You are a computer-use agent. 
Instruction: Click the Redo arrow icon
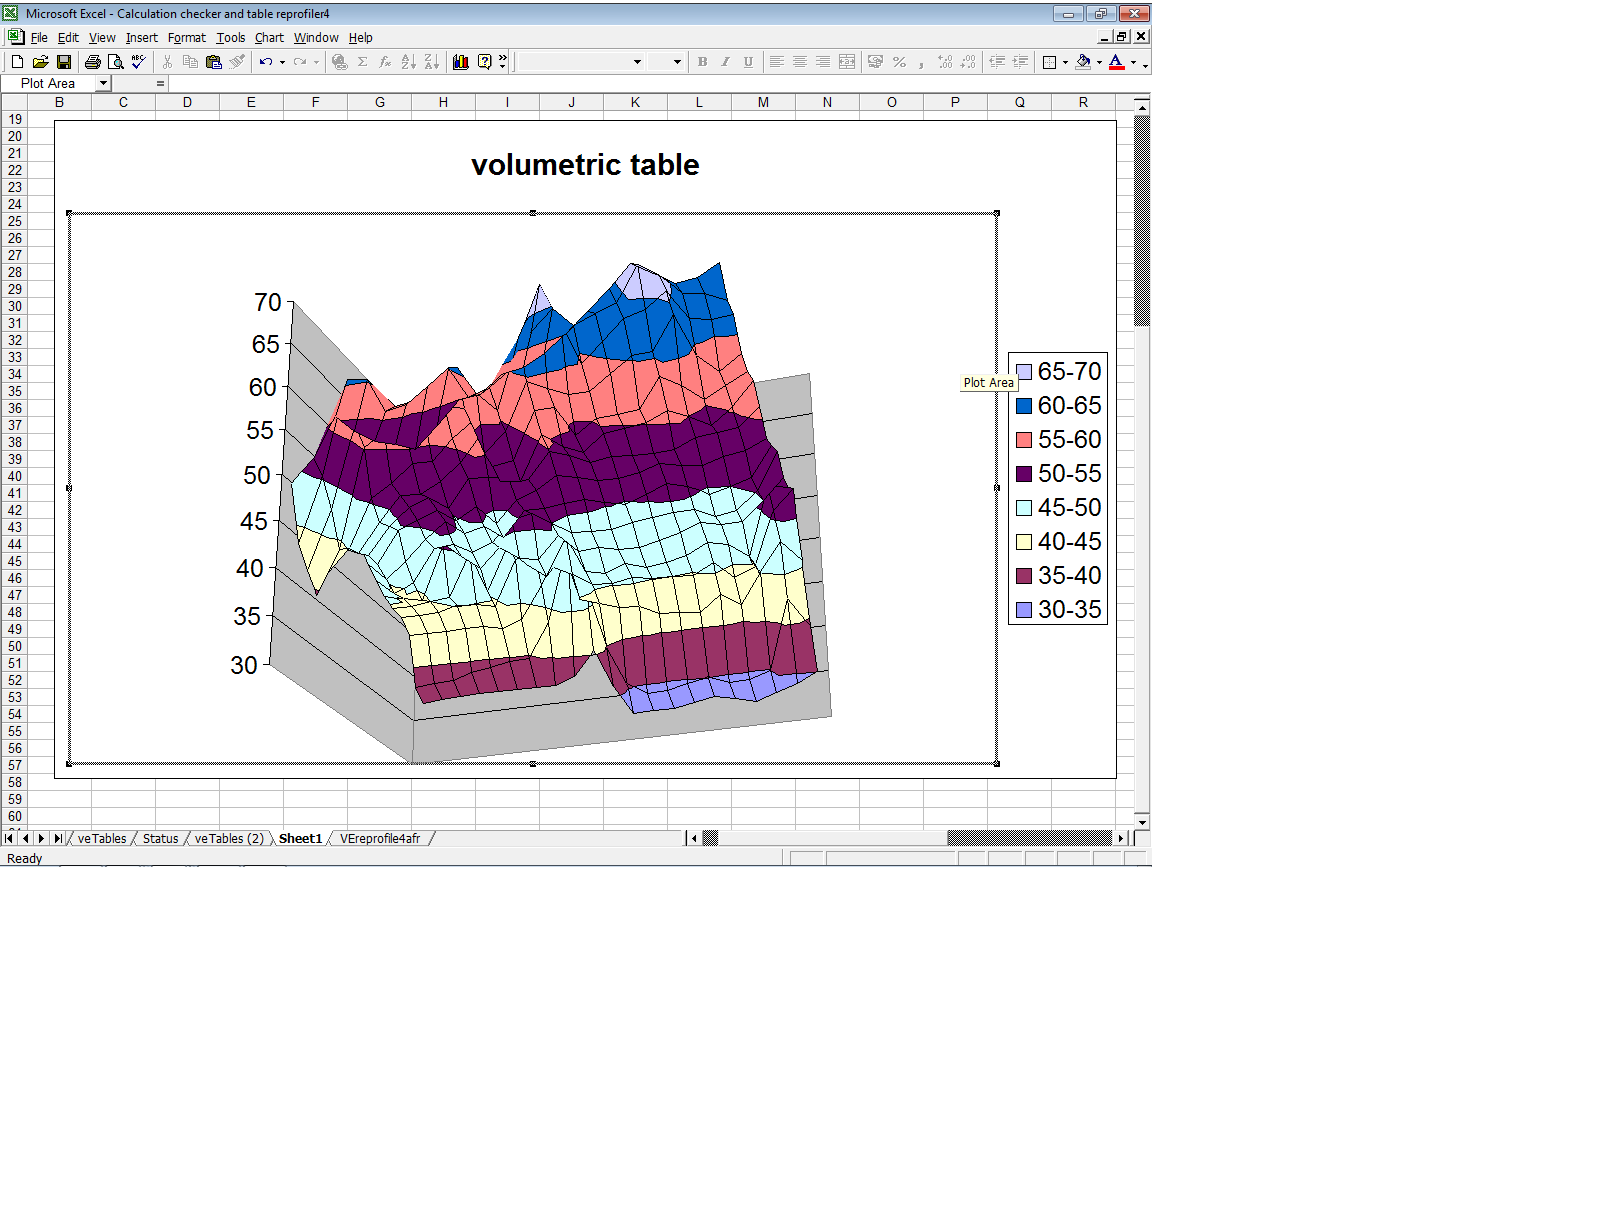[x=300, y=62]
